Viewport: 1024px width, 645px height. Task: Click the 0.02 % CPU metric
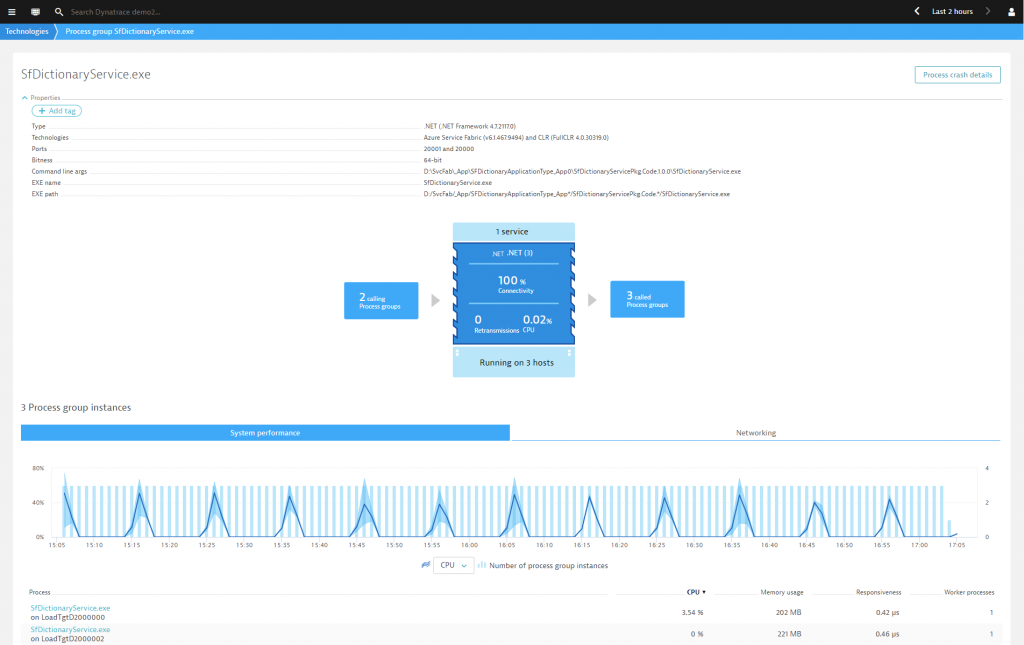click(x=537, y=323)
